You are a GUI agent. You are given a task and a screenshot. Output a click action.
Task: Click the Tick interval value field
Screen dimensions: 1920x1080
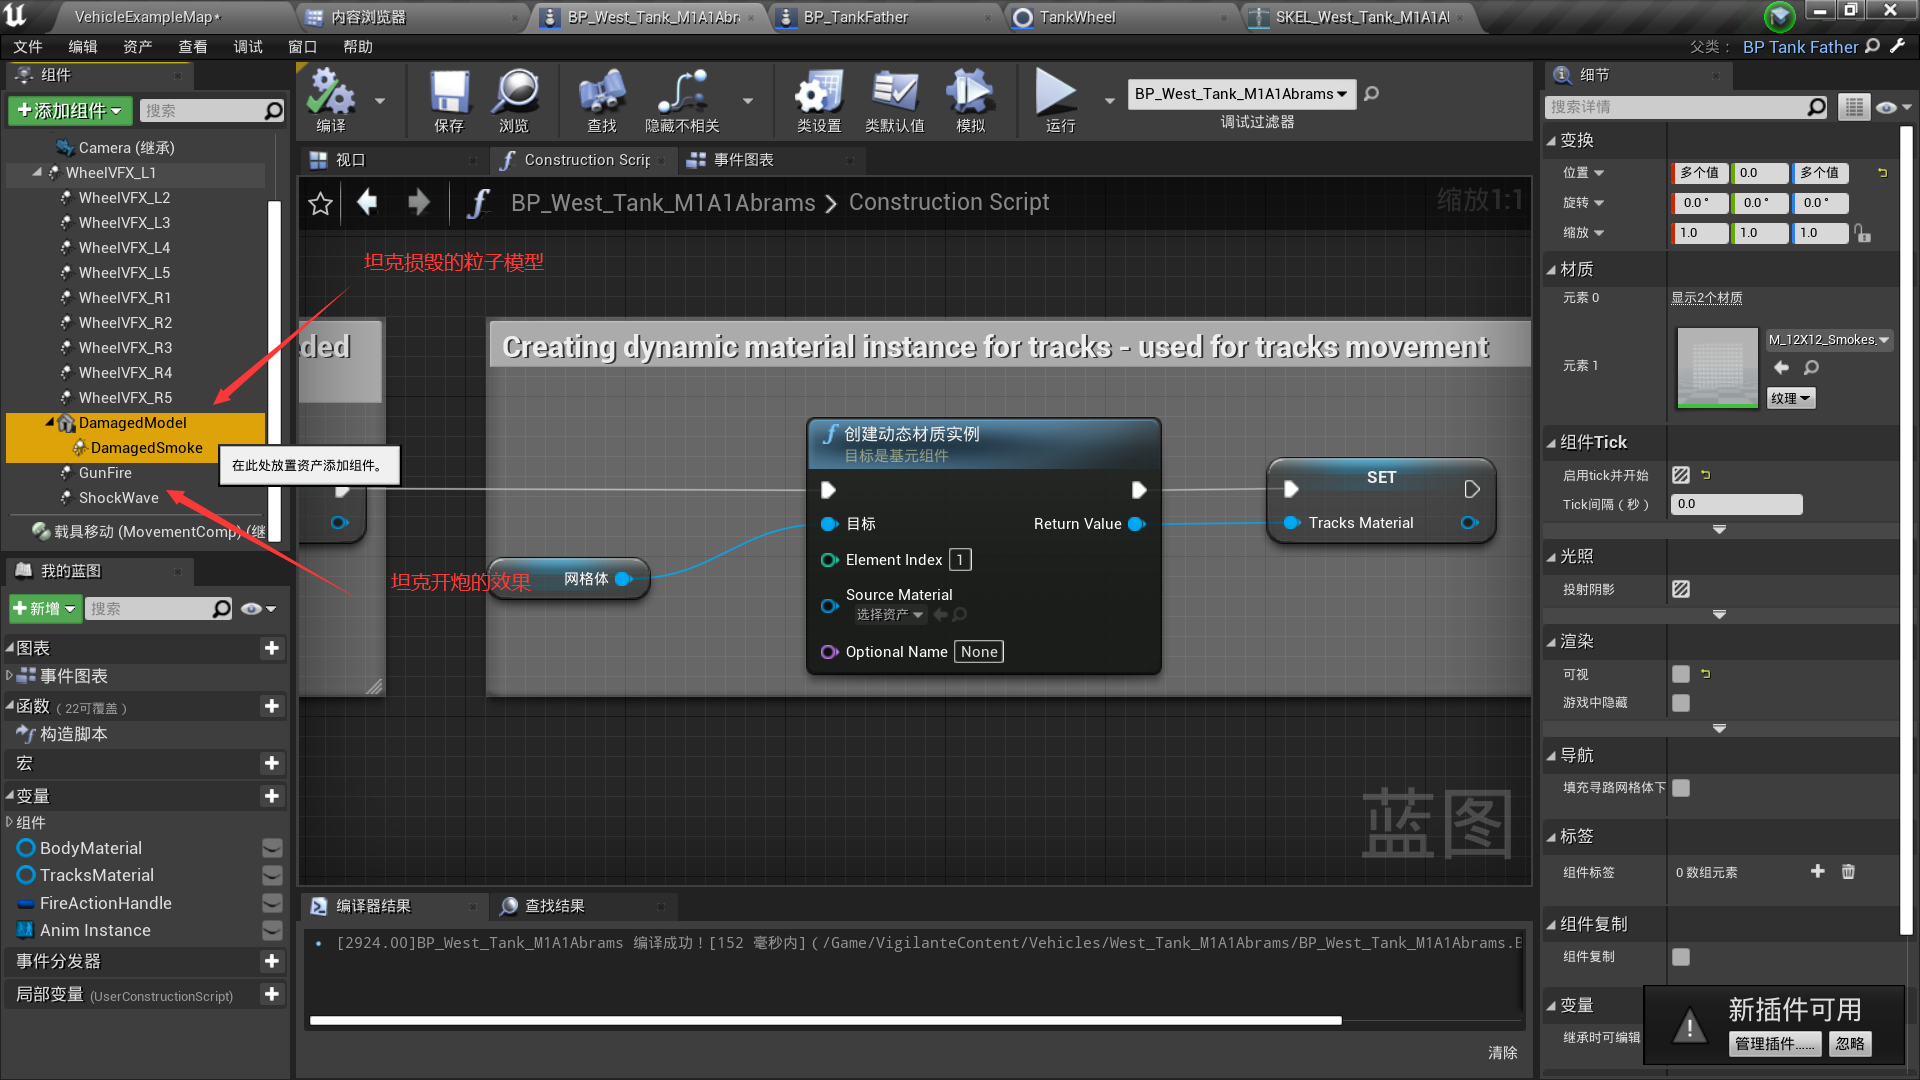(1735, 504)
